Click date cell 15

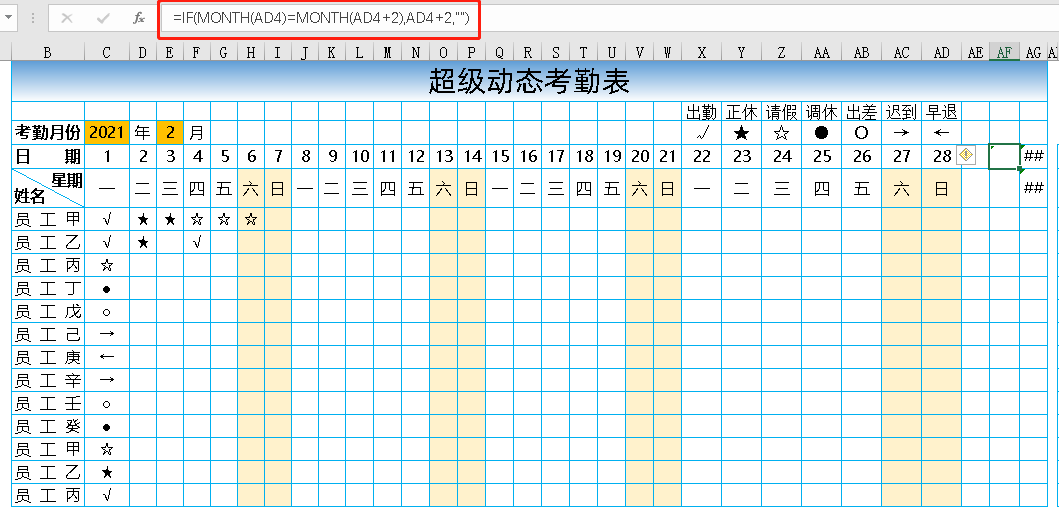click(x=500, y=157)
